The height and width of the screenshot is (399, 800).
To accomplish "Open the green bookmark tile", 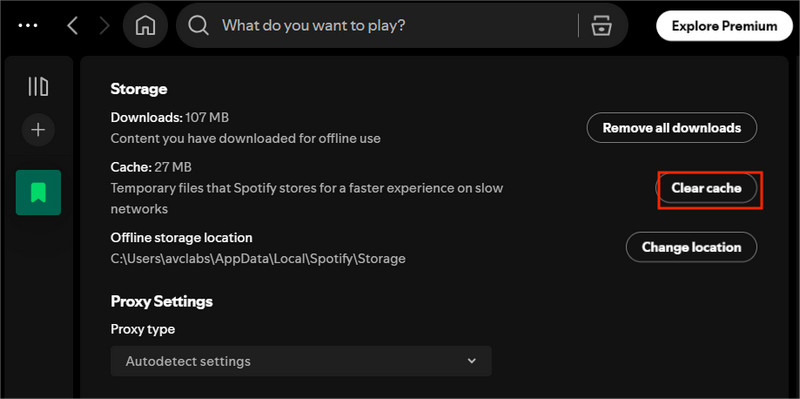I will (38, 192).
